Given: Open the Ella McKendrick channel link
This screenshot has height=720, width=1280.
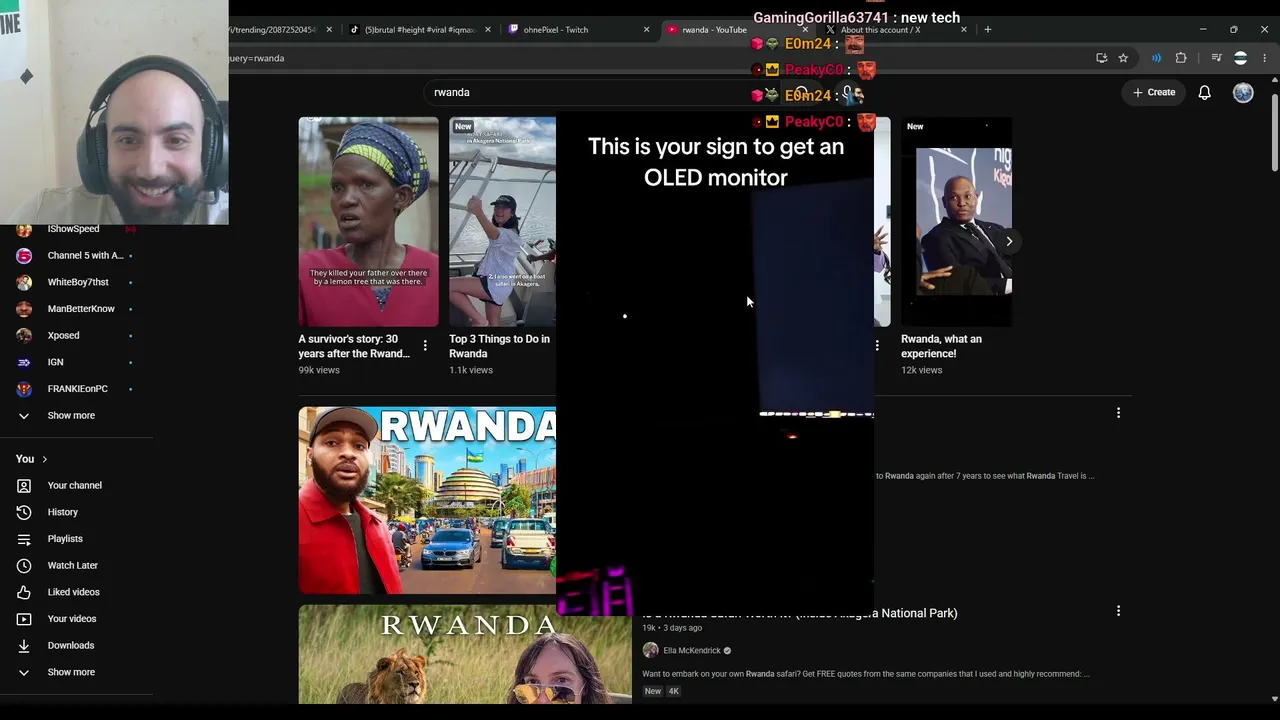Looking at the screenshot, I should click(x=692, y=651).
